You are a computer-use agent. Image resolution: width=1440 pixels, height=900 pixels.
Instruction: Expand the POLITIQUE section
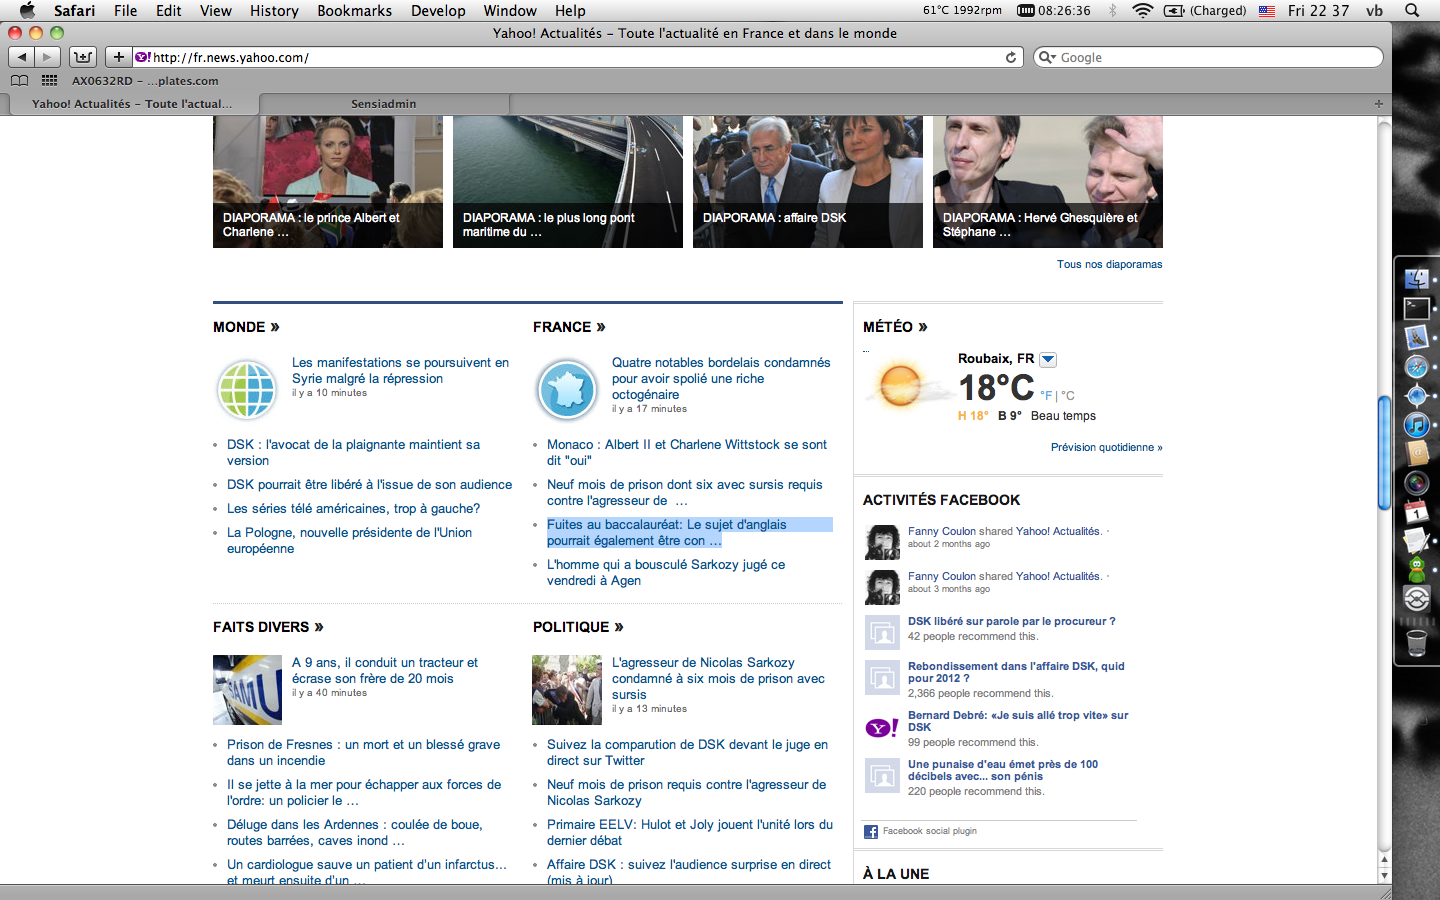pos(578,627)
